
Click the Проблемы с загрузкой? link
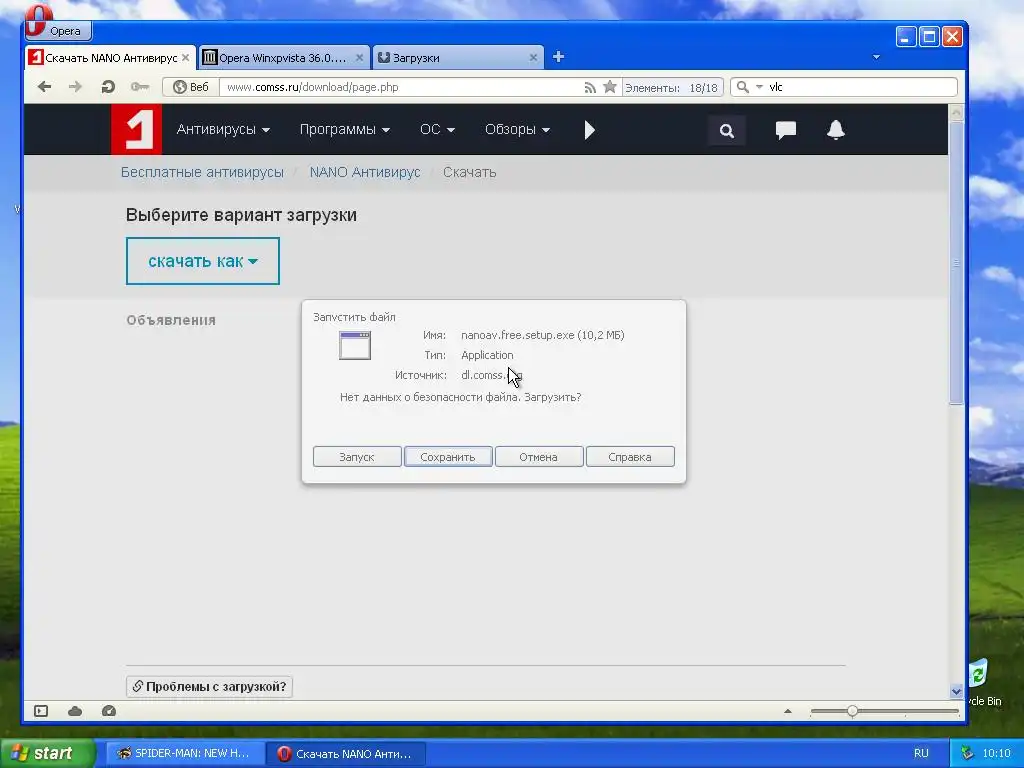pyautogui.click(x=209, y=686)
